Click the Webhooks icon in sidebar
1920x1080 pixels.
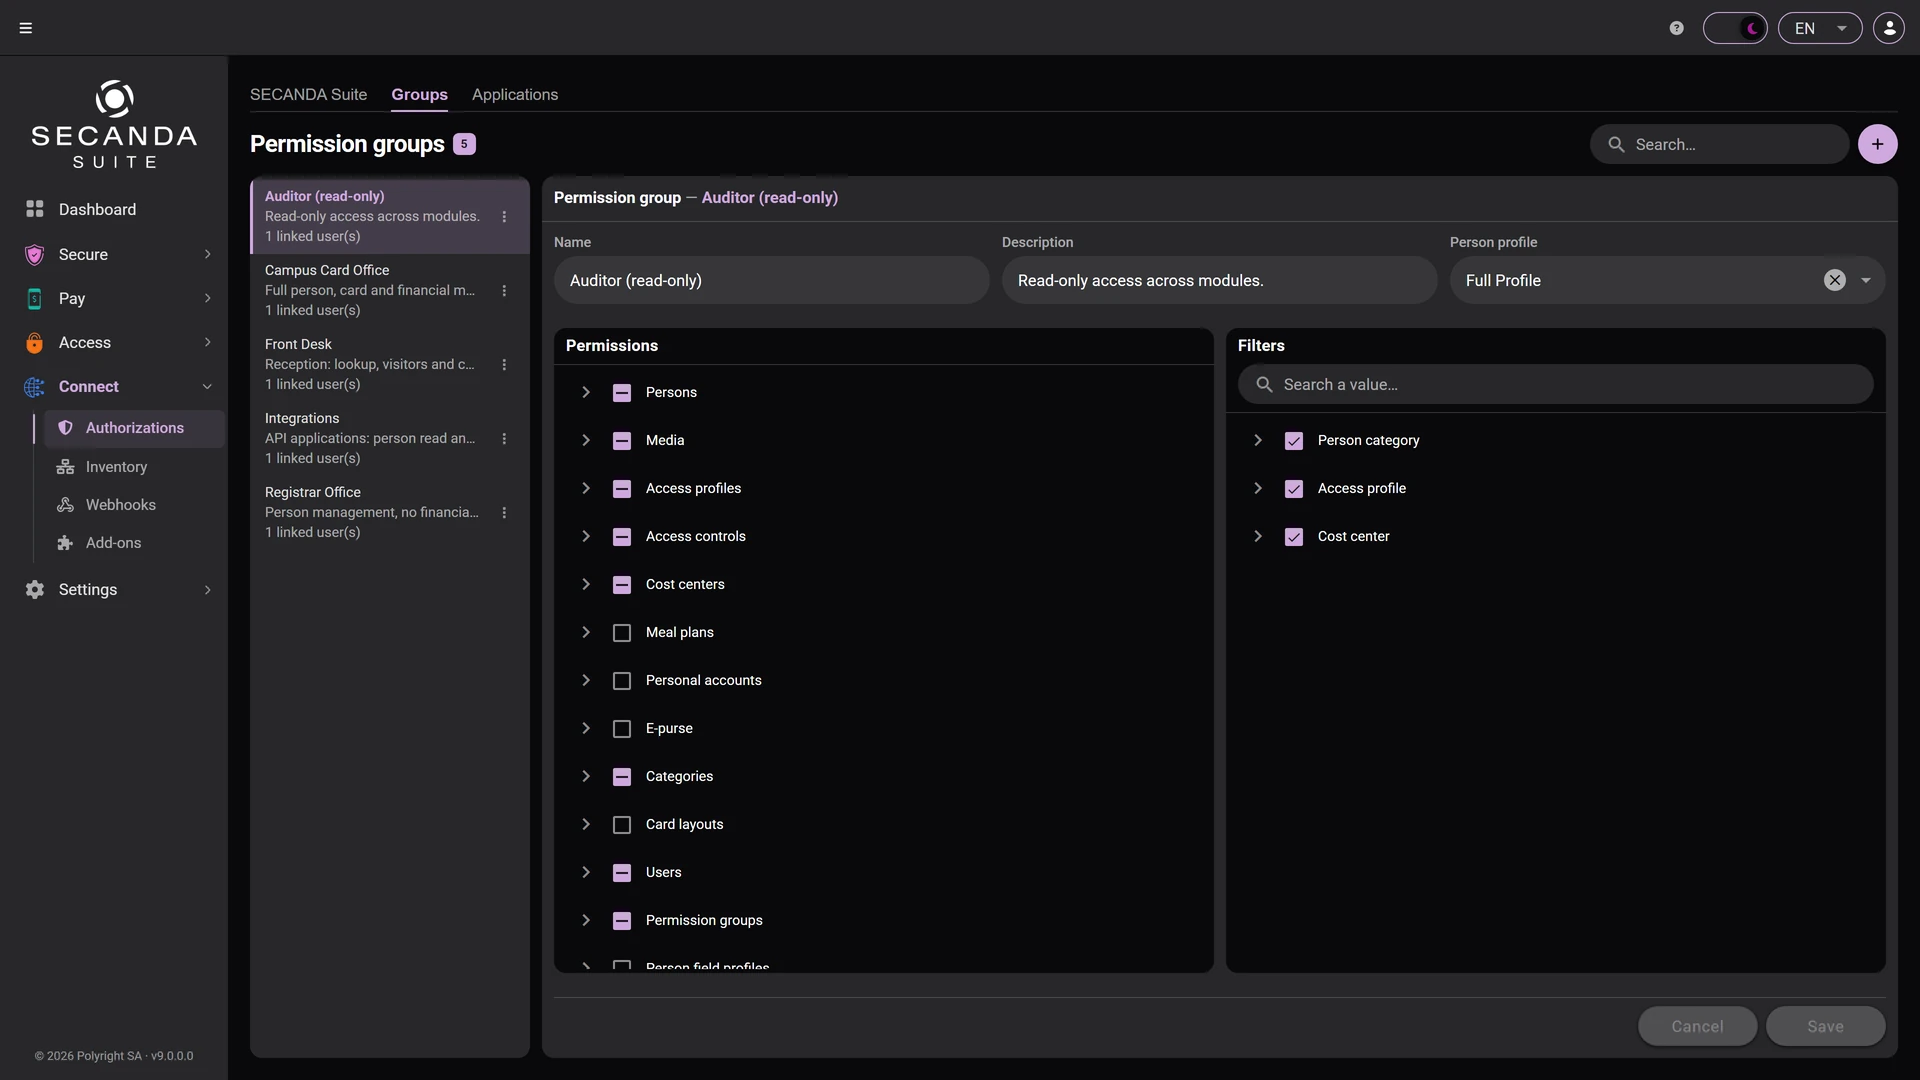65,505
